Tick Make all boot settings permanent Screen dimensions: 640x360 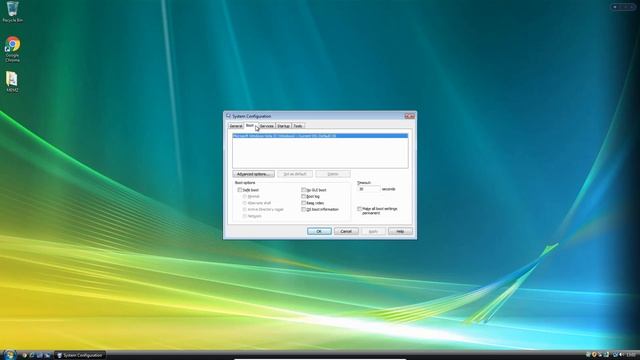click(x=360, y=209)
